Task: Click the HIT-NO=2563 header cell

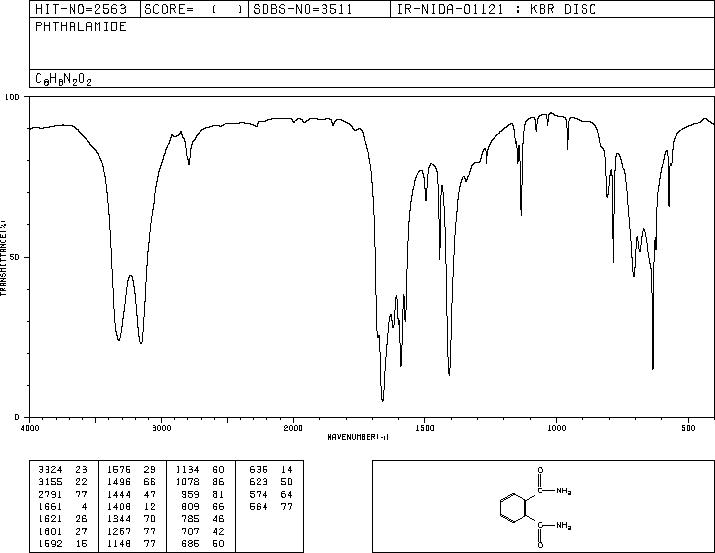Action: coord(81,9)
